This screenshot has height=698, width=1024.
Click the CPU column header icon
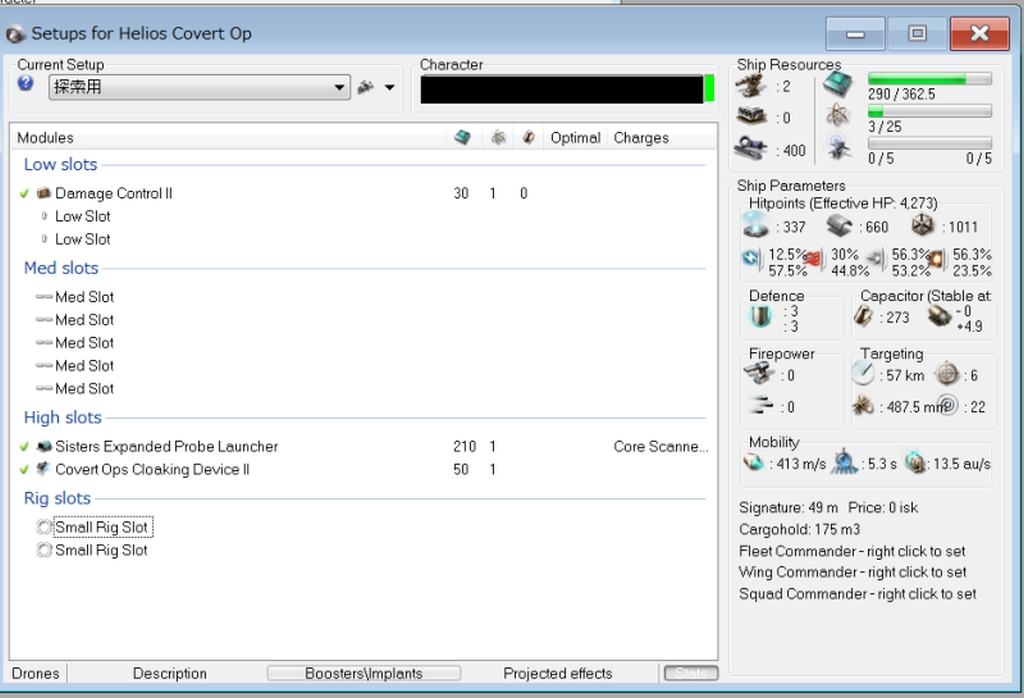pos(462,137)
